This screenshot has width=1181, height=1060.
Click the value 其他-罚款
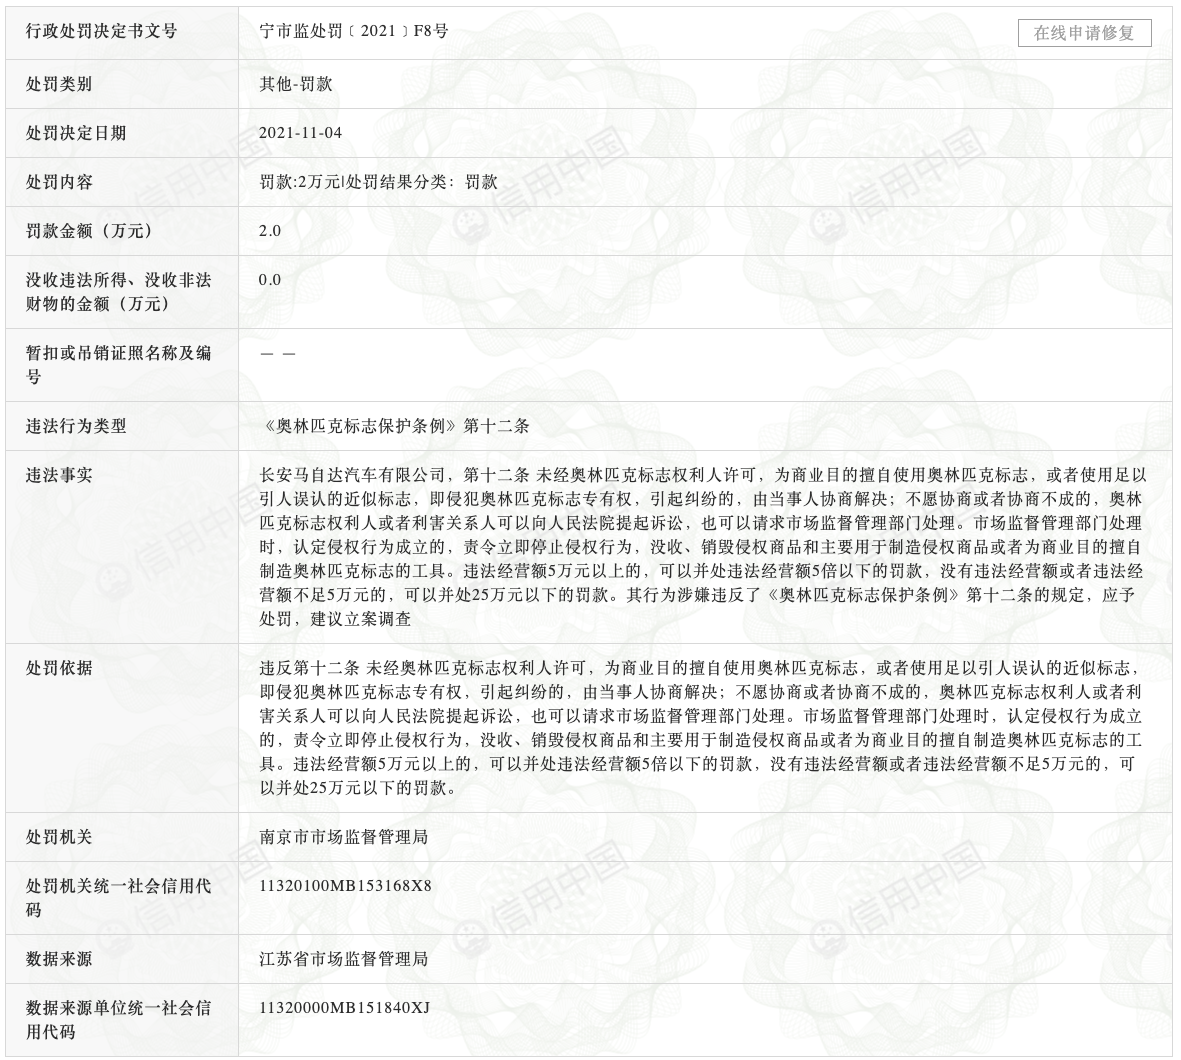coord(296,84)
